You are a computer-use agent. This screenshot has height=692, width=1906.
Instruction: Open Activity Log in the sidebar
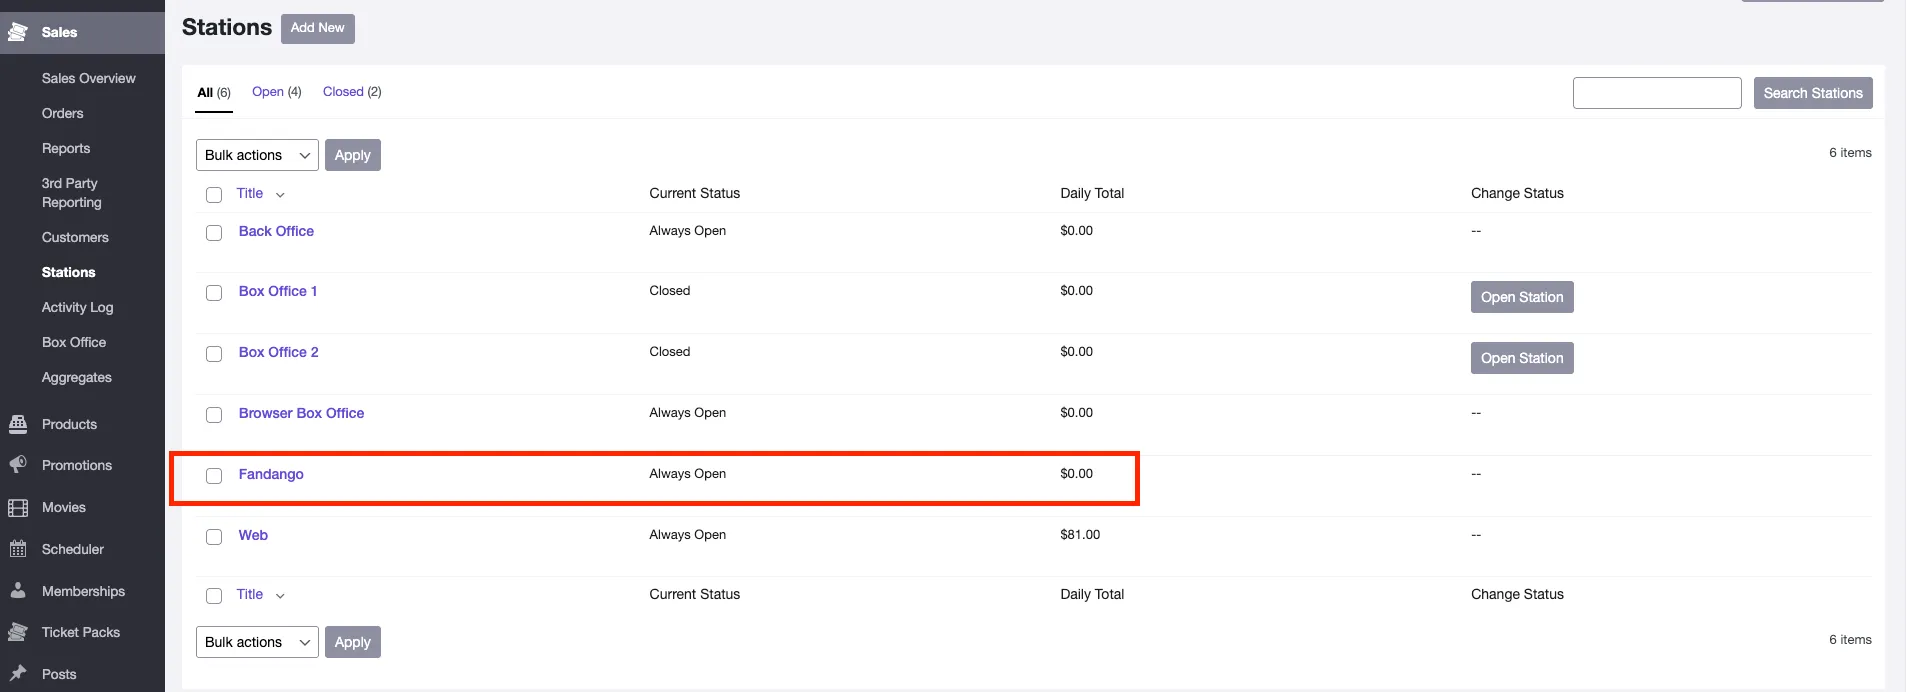78,307
